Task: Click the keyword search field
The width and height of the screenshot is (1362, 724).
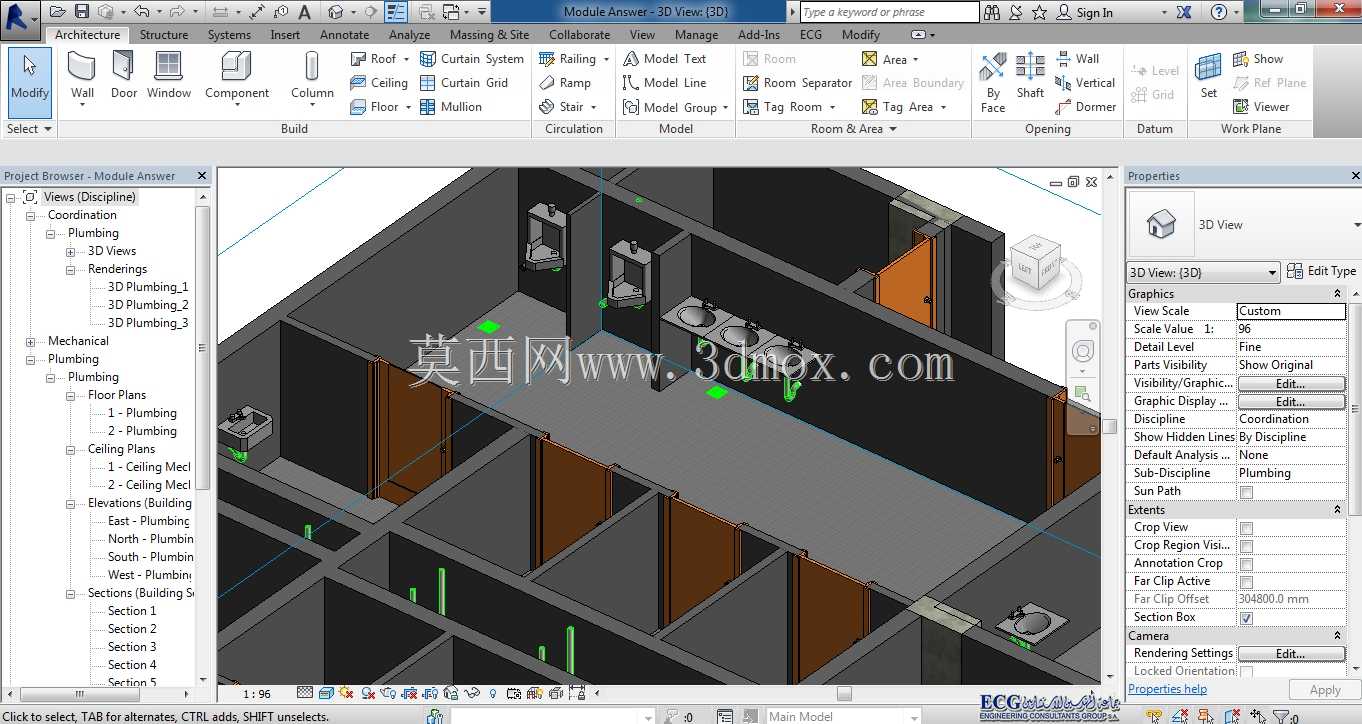Action: pyautogui.click(x=890, y=12)
